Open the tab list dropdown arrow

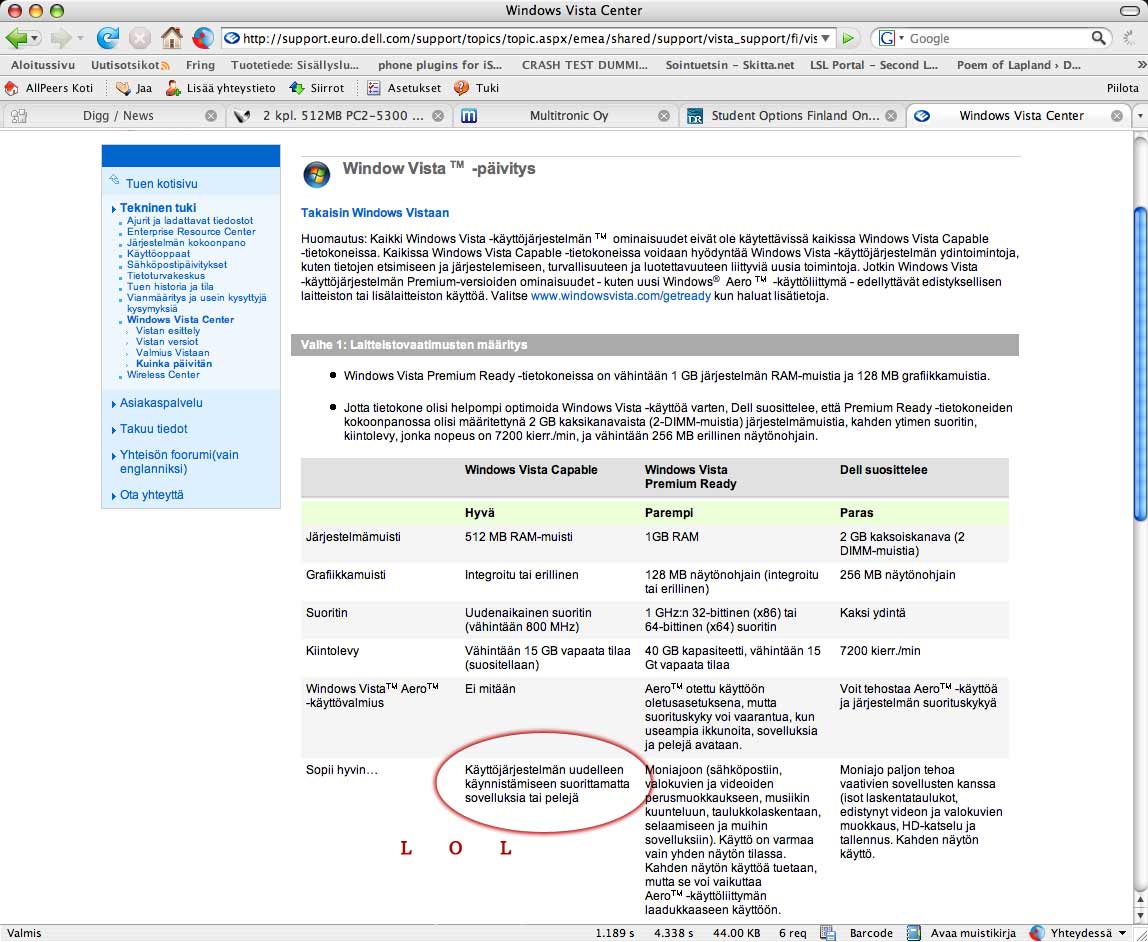[1140, 116]
